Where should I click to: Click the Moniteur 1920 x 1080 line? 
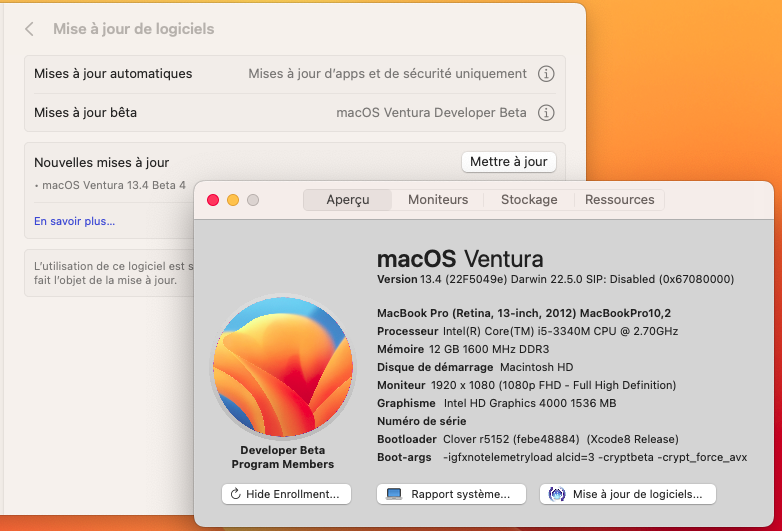point(526,385)
